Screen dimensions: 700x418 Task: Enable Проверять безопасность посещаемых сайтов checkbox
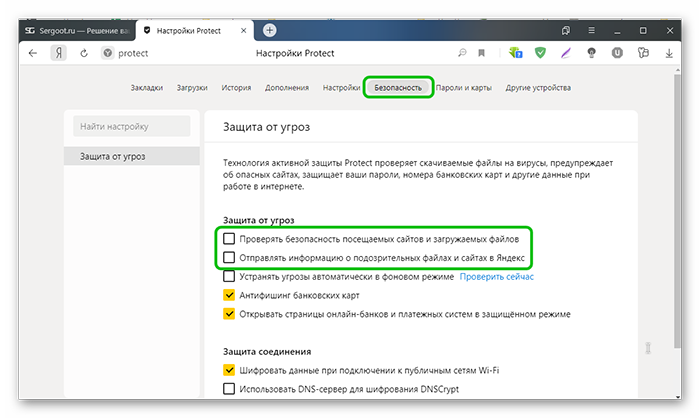pyautogui.click(x=229, y=239)
